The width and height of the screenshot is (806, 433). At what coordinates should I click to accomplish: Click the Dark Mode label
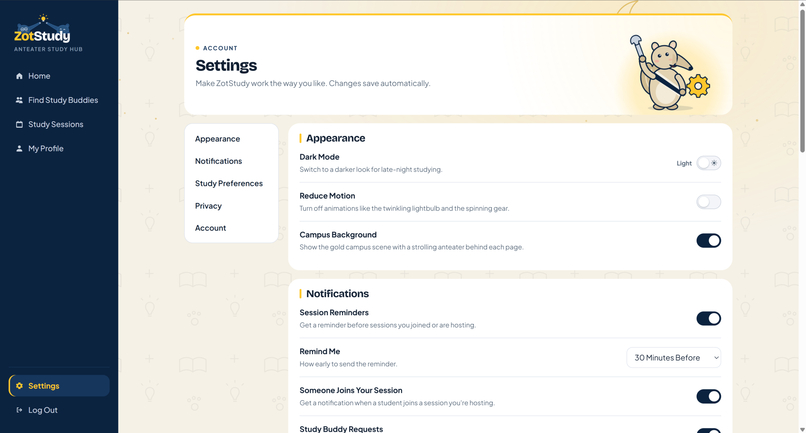tap(319, 157)
